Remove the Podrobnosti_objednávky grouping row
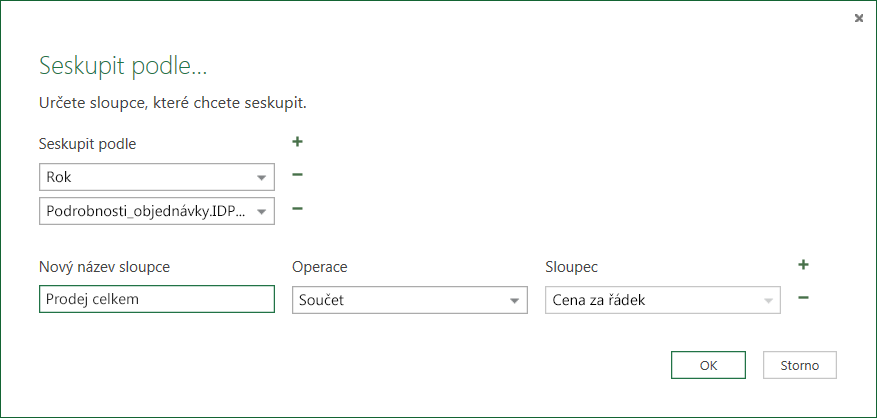Viewport: 877px width, 418px height. coord(298,209)
